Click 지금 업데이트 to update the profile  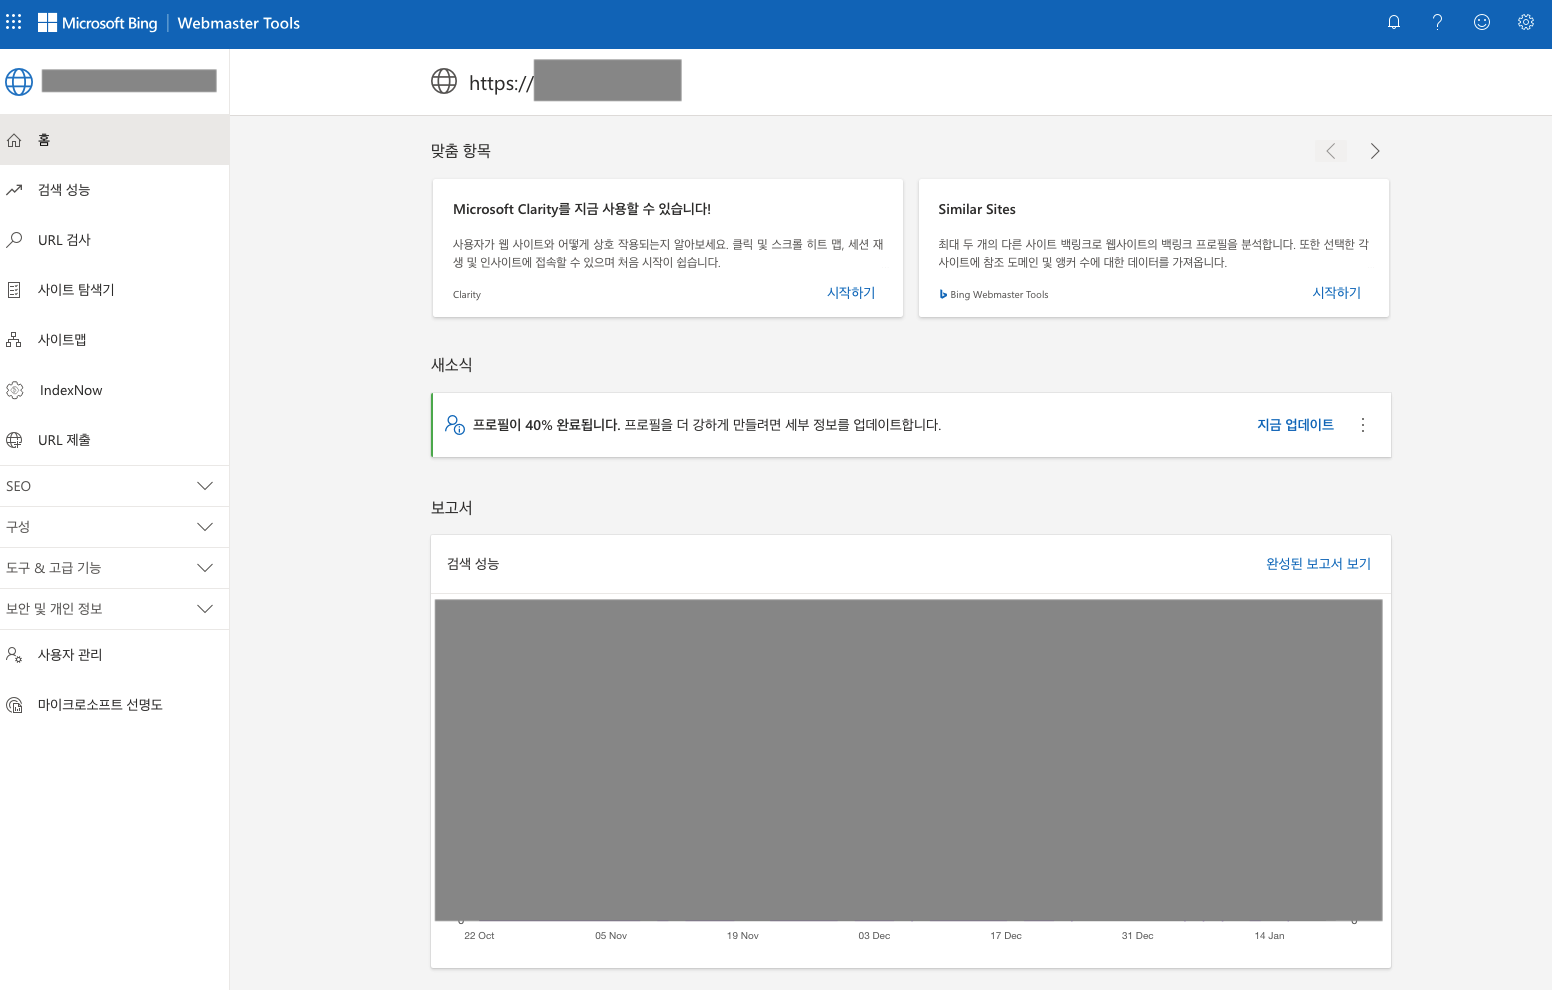[x=1295, y=424]
